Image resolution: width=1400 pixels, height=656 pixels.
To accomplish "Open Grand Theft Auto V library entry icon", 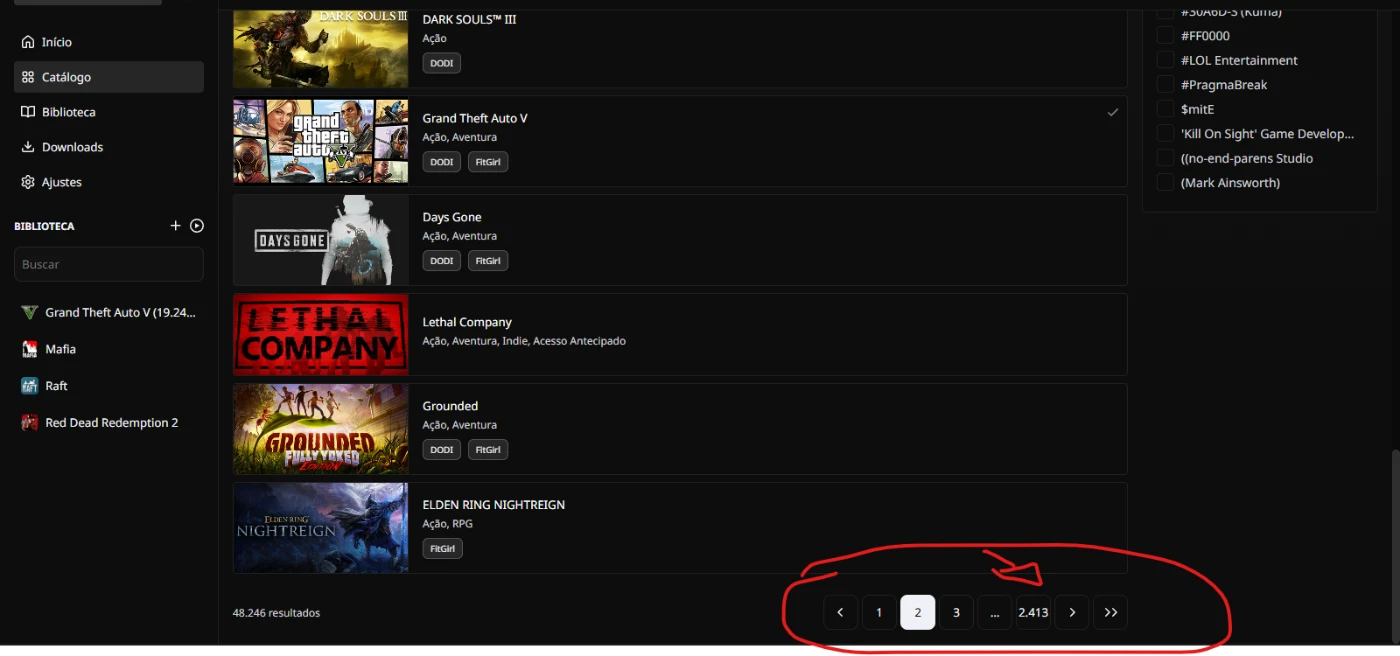I will click(29, 313).
